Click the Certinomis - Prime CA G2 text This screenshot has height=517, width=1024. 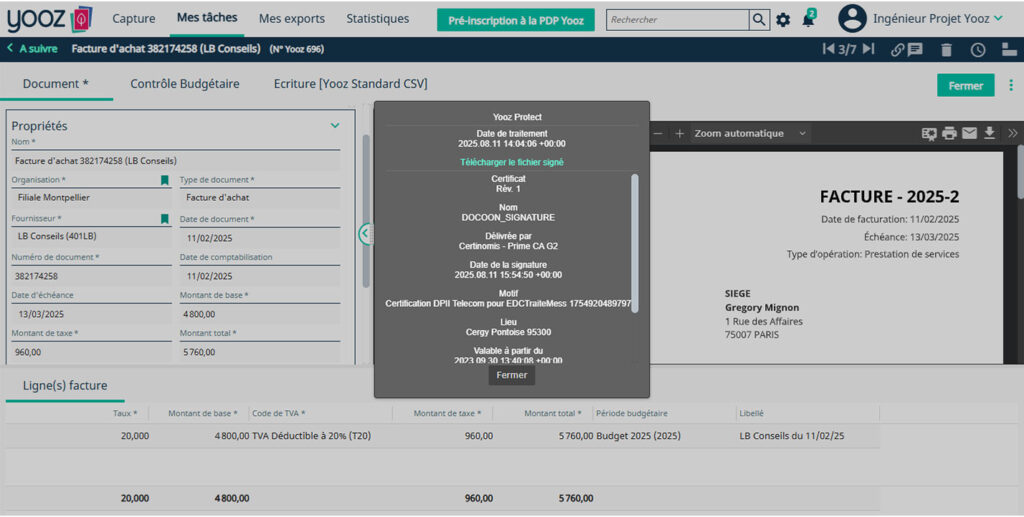(x=508, y=246)
